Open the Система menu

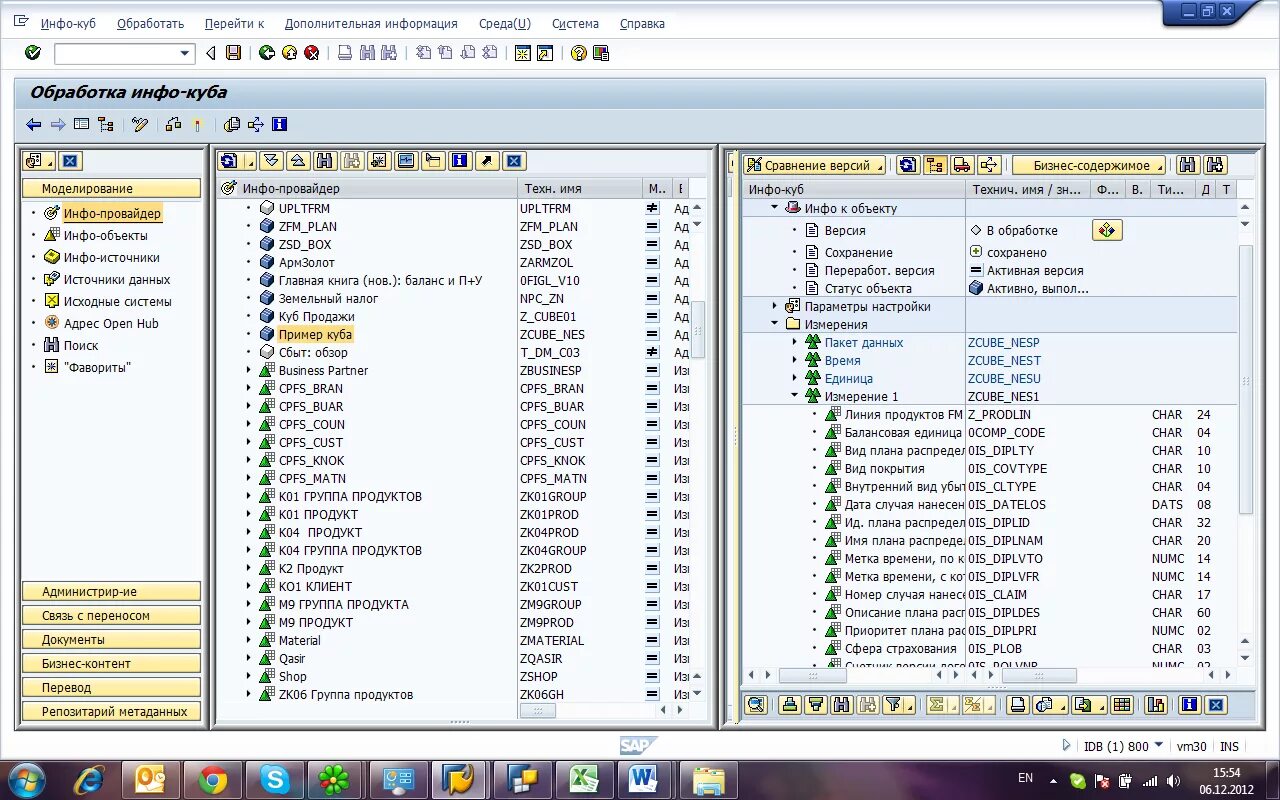[575, 23]
